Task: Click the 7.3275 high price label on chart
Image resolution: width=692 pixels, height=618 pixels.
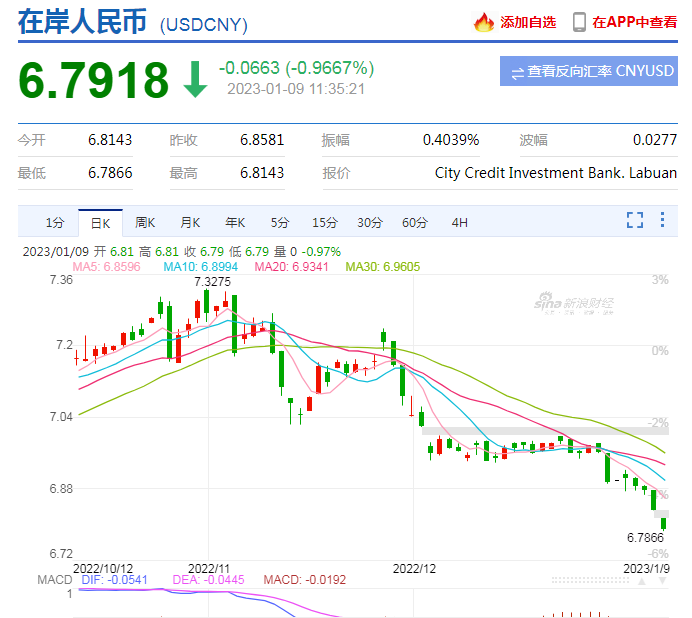Action: point(212,282)
